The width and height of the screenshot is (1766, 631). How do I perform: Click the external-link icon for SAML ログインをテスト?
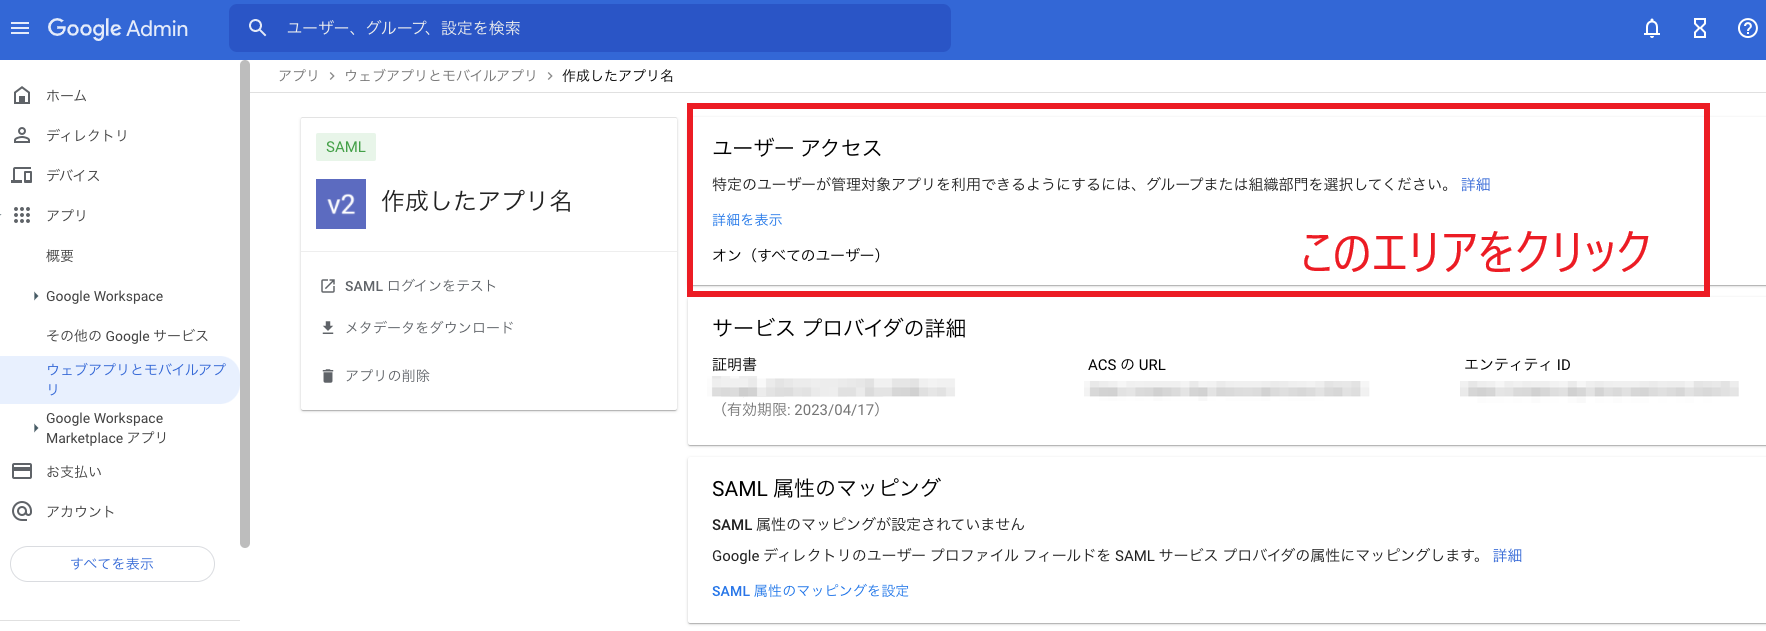pyautogui.click(x=327, y=286)
